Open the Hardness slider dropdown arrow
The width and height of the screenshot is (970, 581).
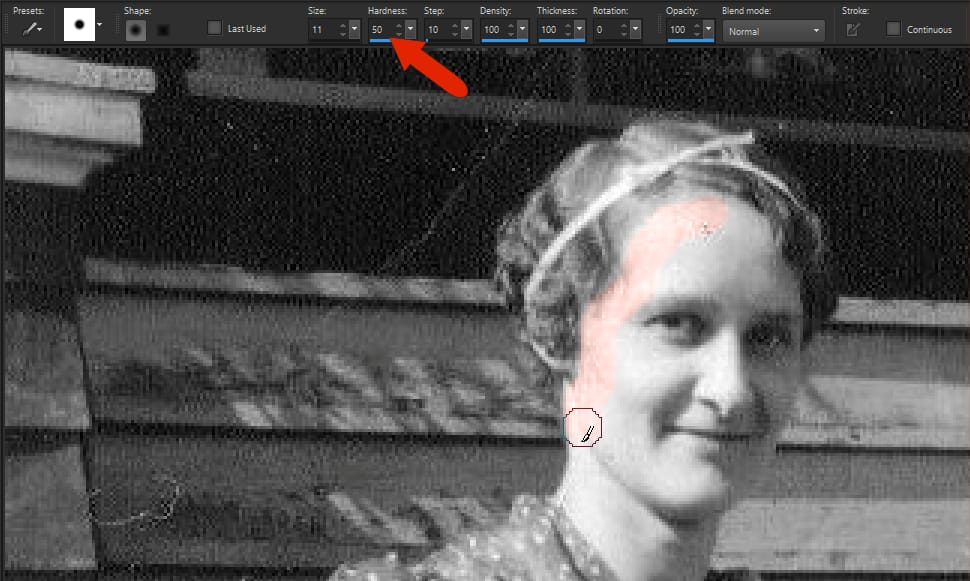tap(409, 30)
